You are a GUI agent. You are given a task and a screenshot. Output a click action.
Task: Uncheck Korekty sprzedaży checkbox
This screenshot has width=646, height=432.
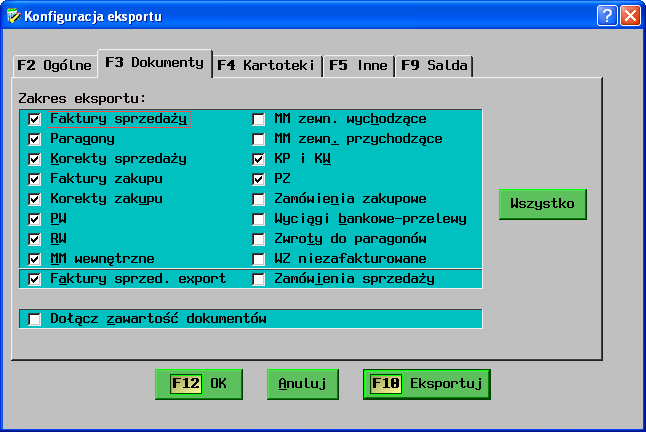(34, 159)
